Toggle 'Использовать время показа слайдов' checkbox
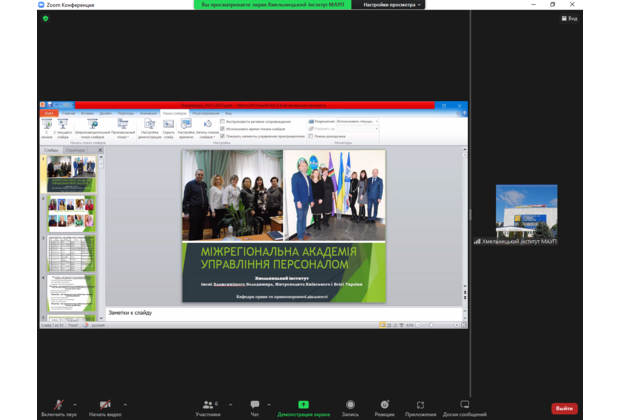This screenshot has width=620, height=420. click(222, 128)
